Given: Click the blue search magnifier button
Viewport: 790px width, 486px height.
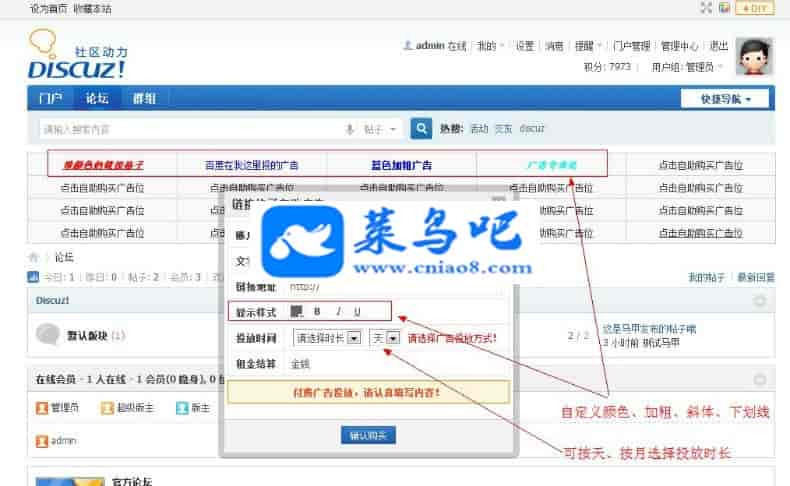Looking at the screenshot, I should tap(422, 129).
